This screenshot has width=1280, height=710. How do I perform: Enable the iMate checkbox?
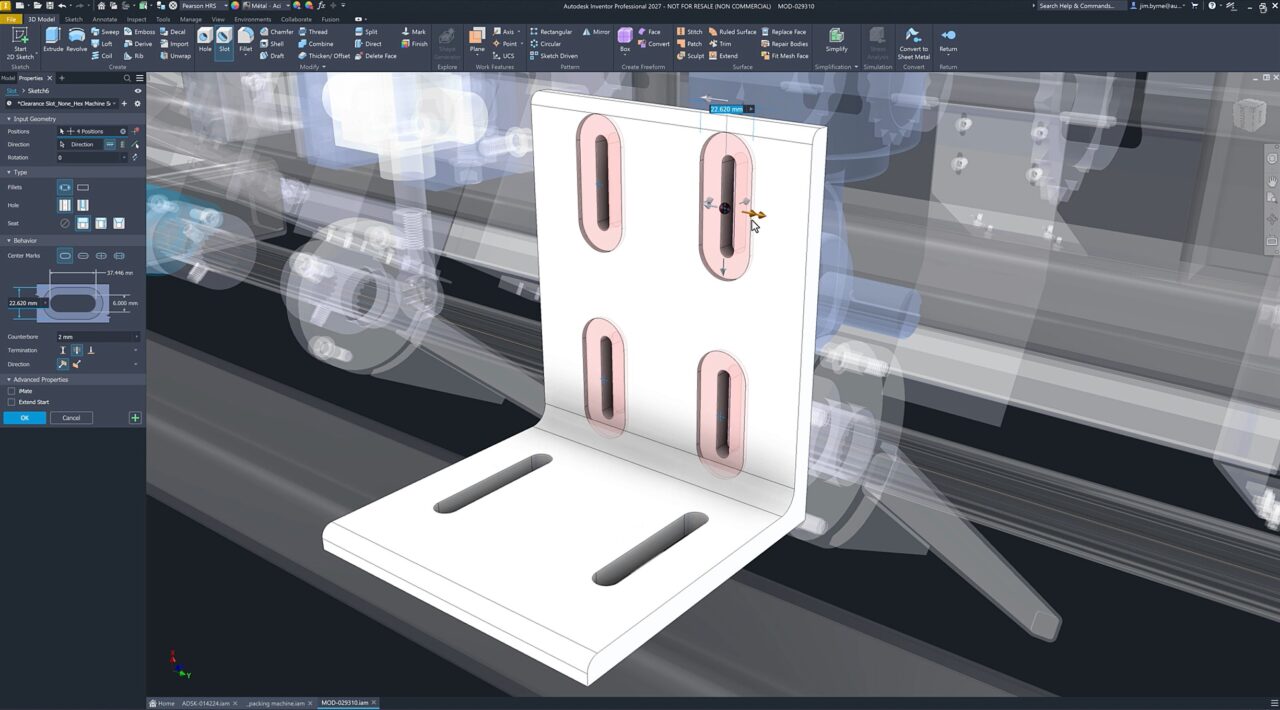tap(9, 390)
